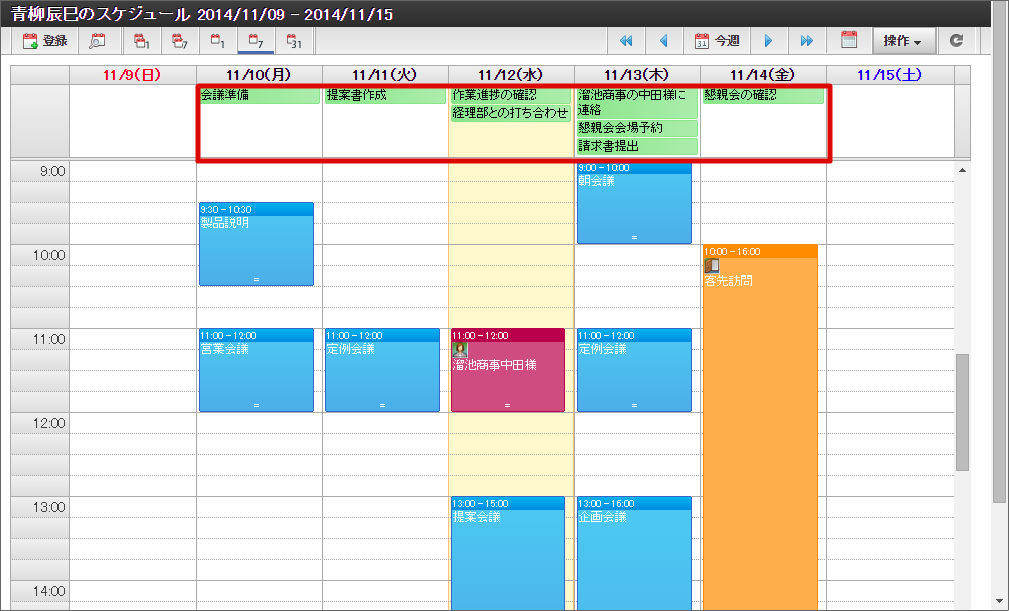Open the 懇親会の確認 task
The image size is (1009, 611).
[763, 95]
